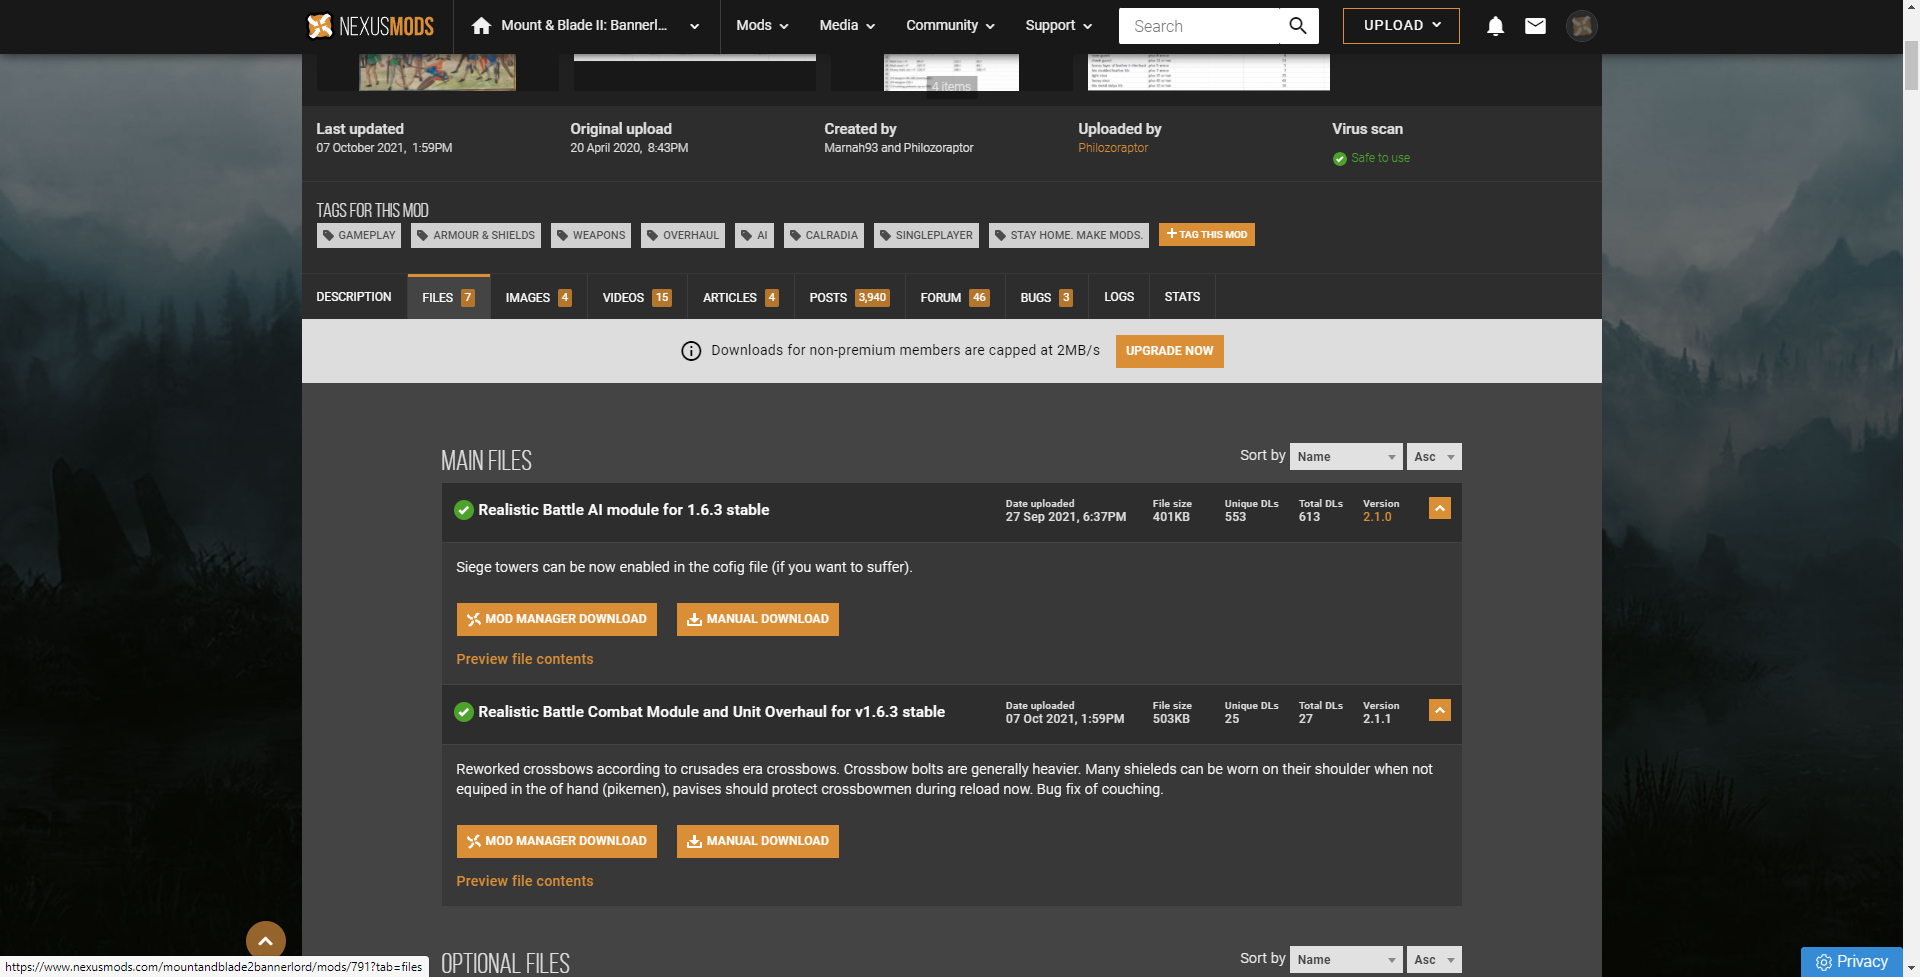Click the Gameplay tag
The image size is (1920, 977).
point(359,235)
